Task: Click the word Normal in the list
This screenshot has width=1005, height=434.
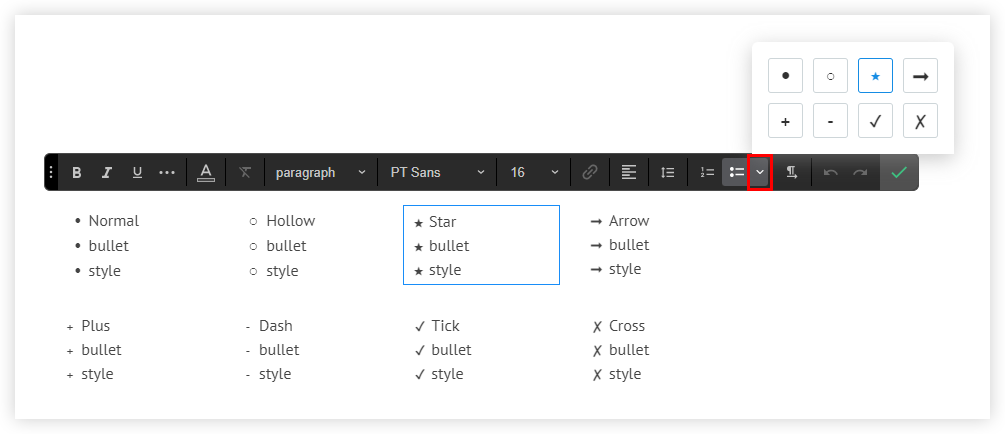Action: (113, 221)
